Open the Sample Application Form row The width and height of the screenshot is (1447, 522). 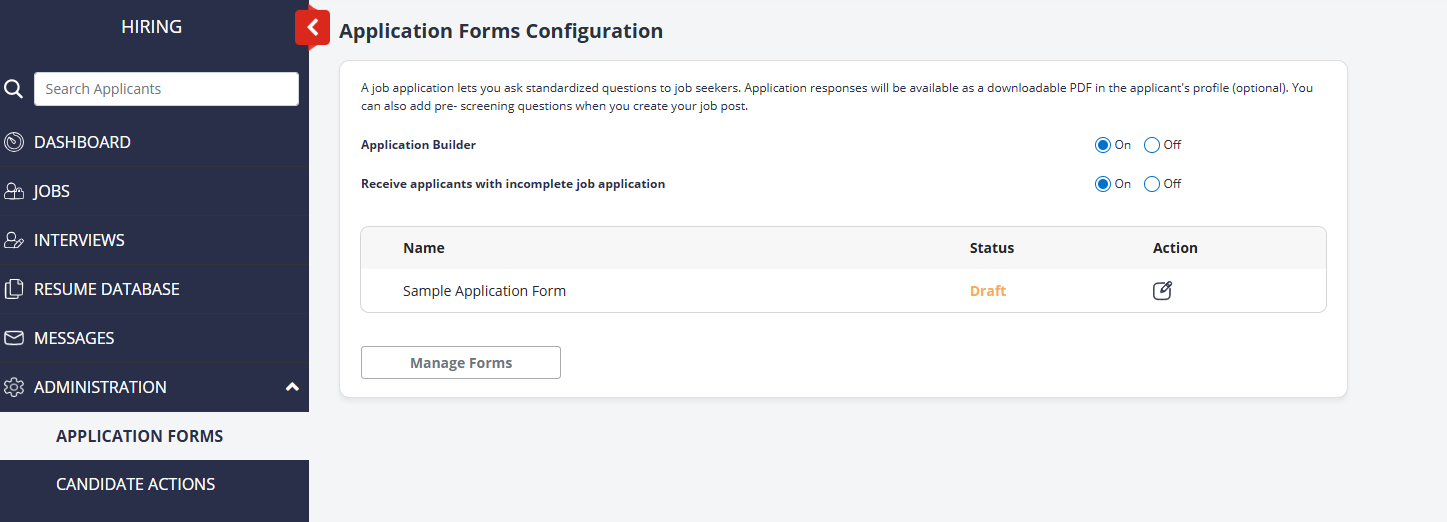(x=484, y=291)
